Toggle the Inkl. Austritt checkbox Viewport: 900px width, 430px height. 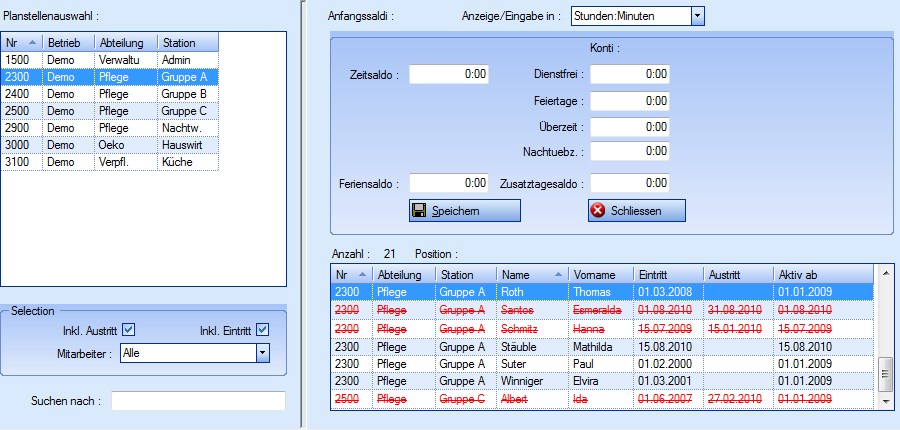128,330
